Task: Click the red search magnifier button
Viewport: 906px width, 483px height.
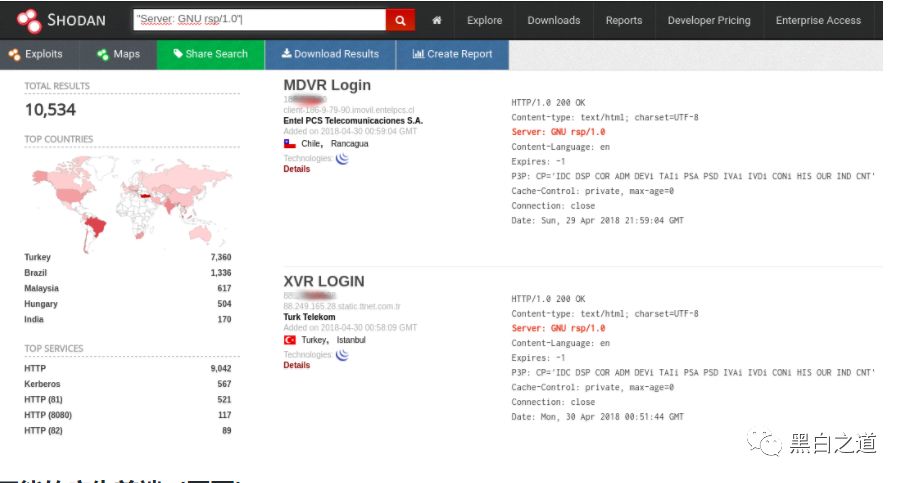Action: pos(400,20)
